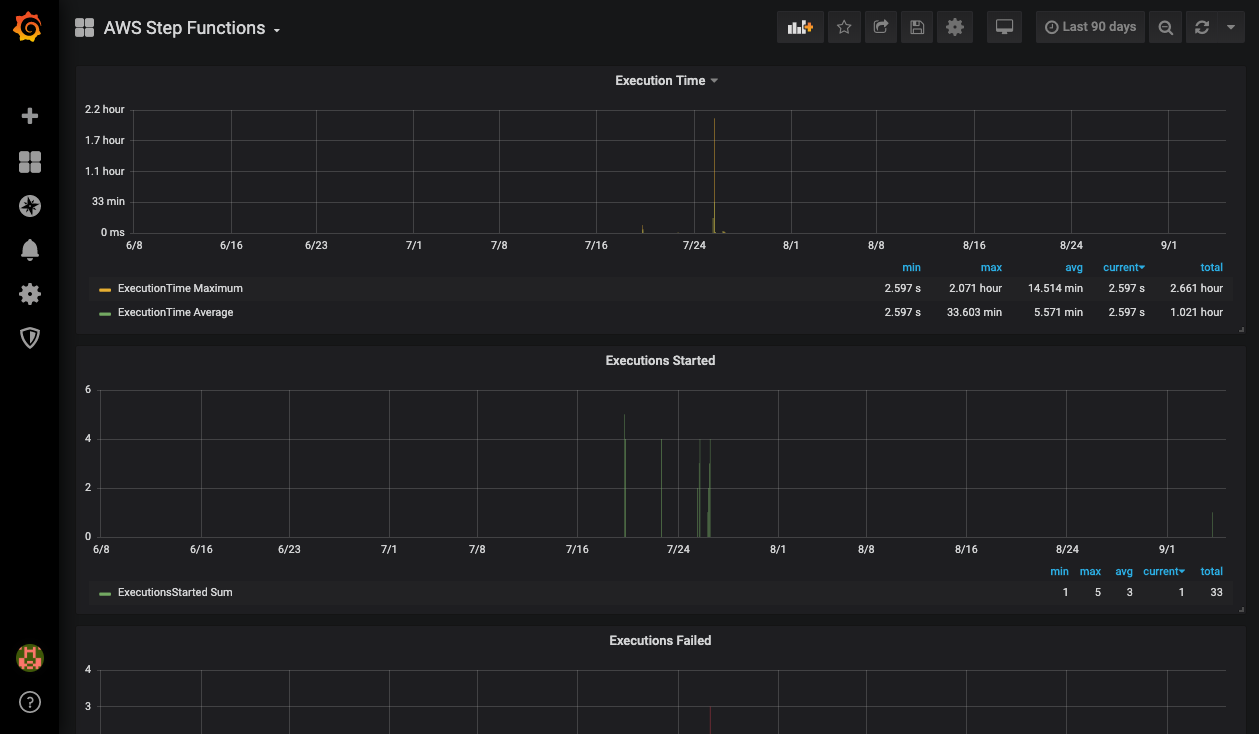Grab Executions Started panel corner handle
Viewport: 1259px width, 734px height.
click(x=1241, y=609)
